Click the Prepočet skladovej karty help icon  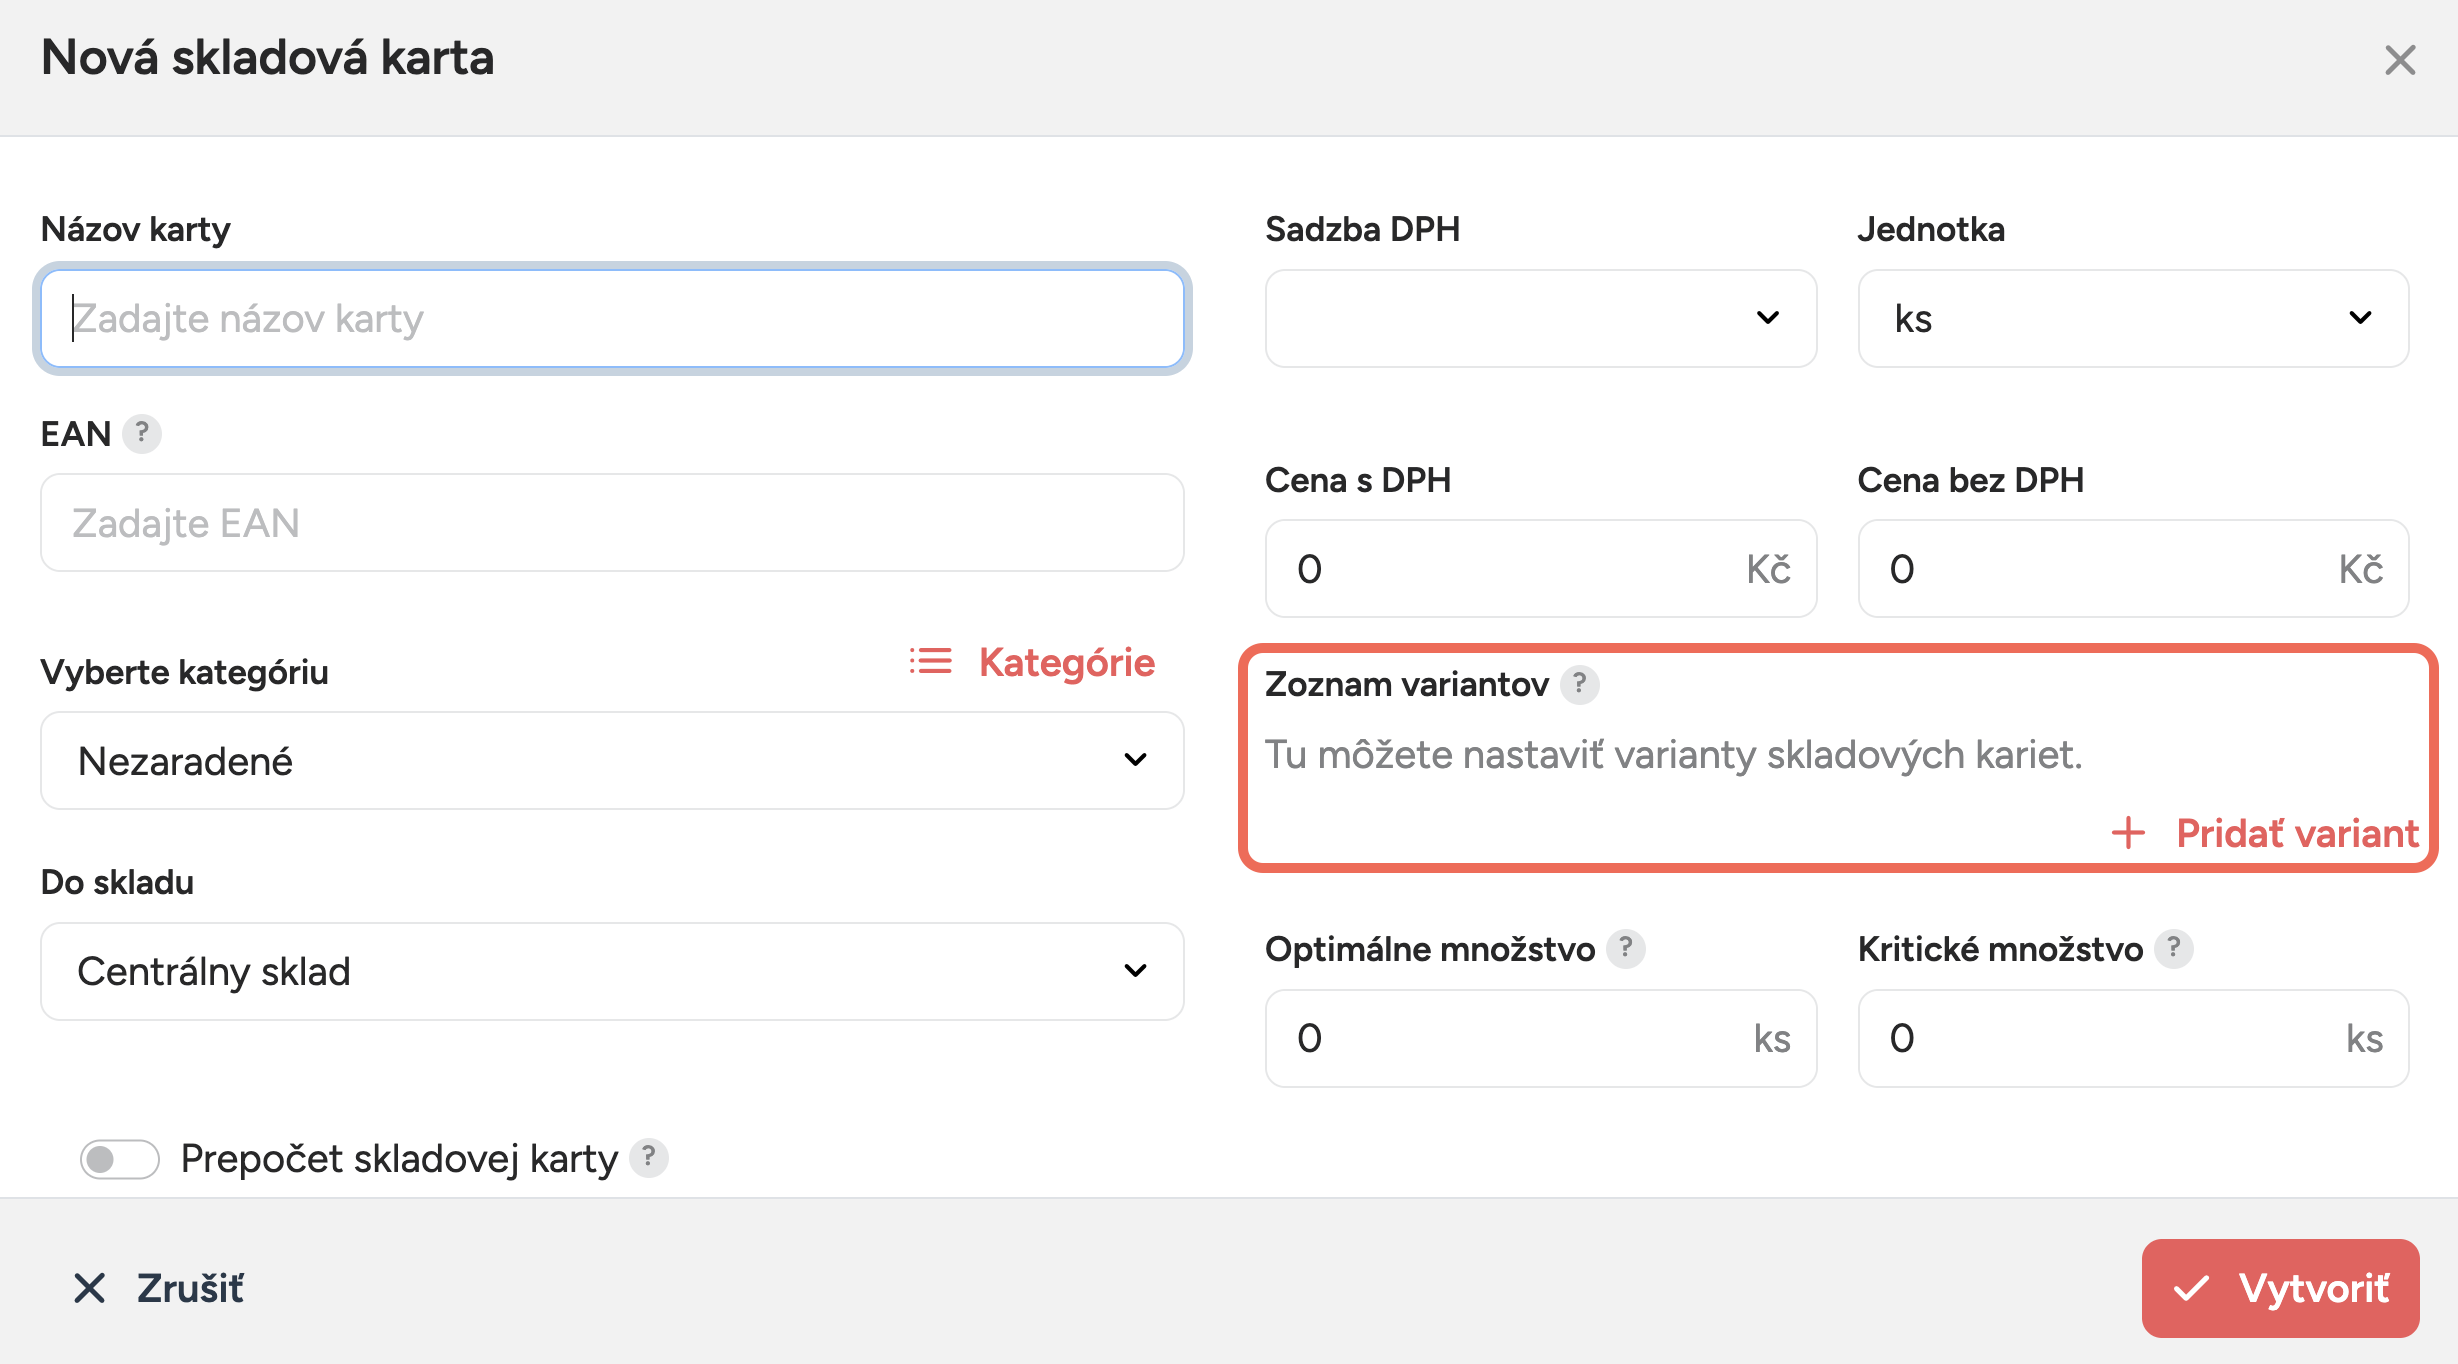click(649, 1158)
